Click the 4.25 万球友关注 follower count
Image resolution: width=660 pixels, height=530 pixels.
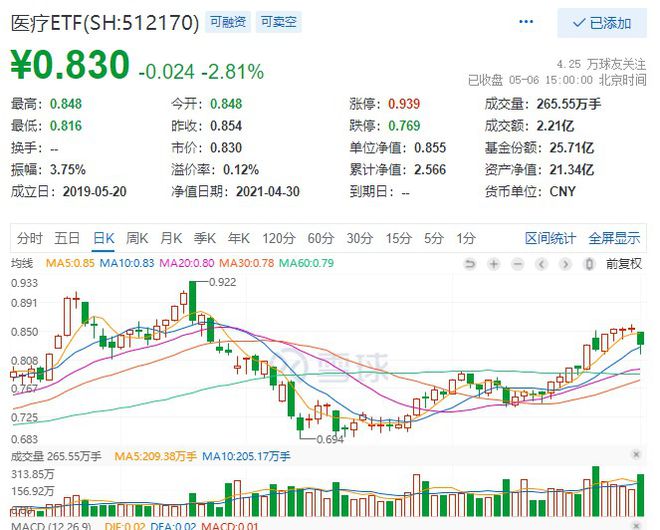click(x=601, y=64)
